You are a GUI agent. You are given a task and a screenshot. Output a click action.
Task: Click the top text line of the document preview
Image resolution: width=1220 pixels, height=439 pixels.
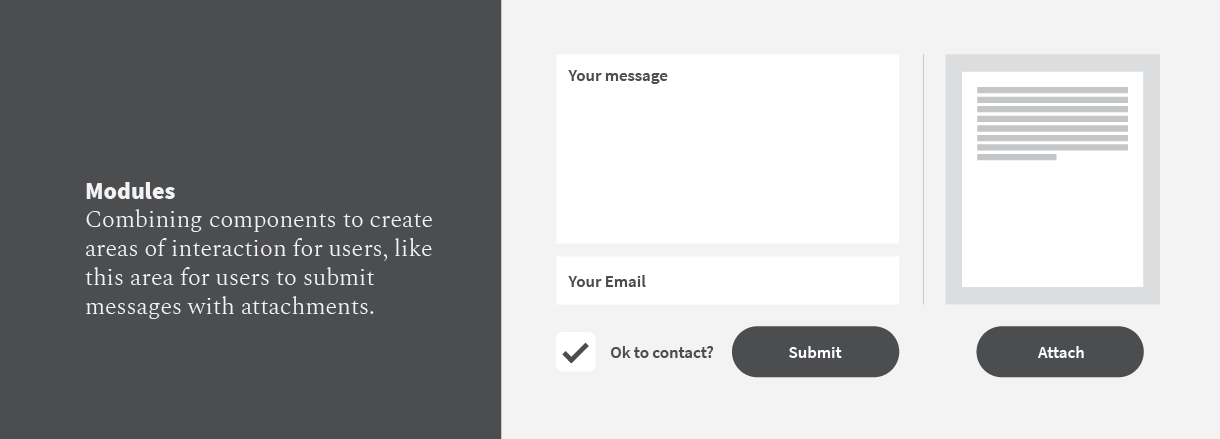coord(1052,91)
